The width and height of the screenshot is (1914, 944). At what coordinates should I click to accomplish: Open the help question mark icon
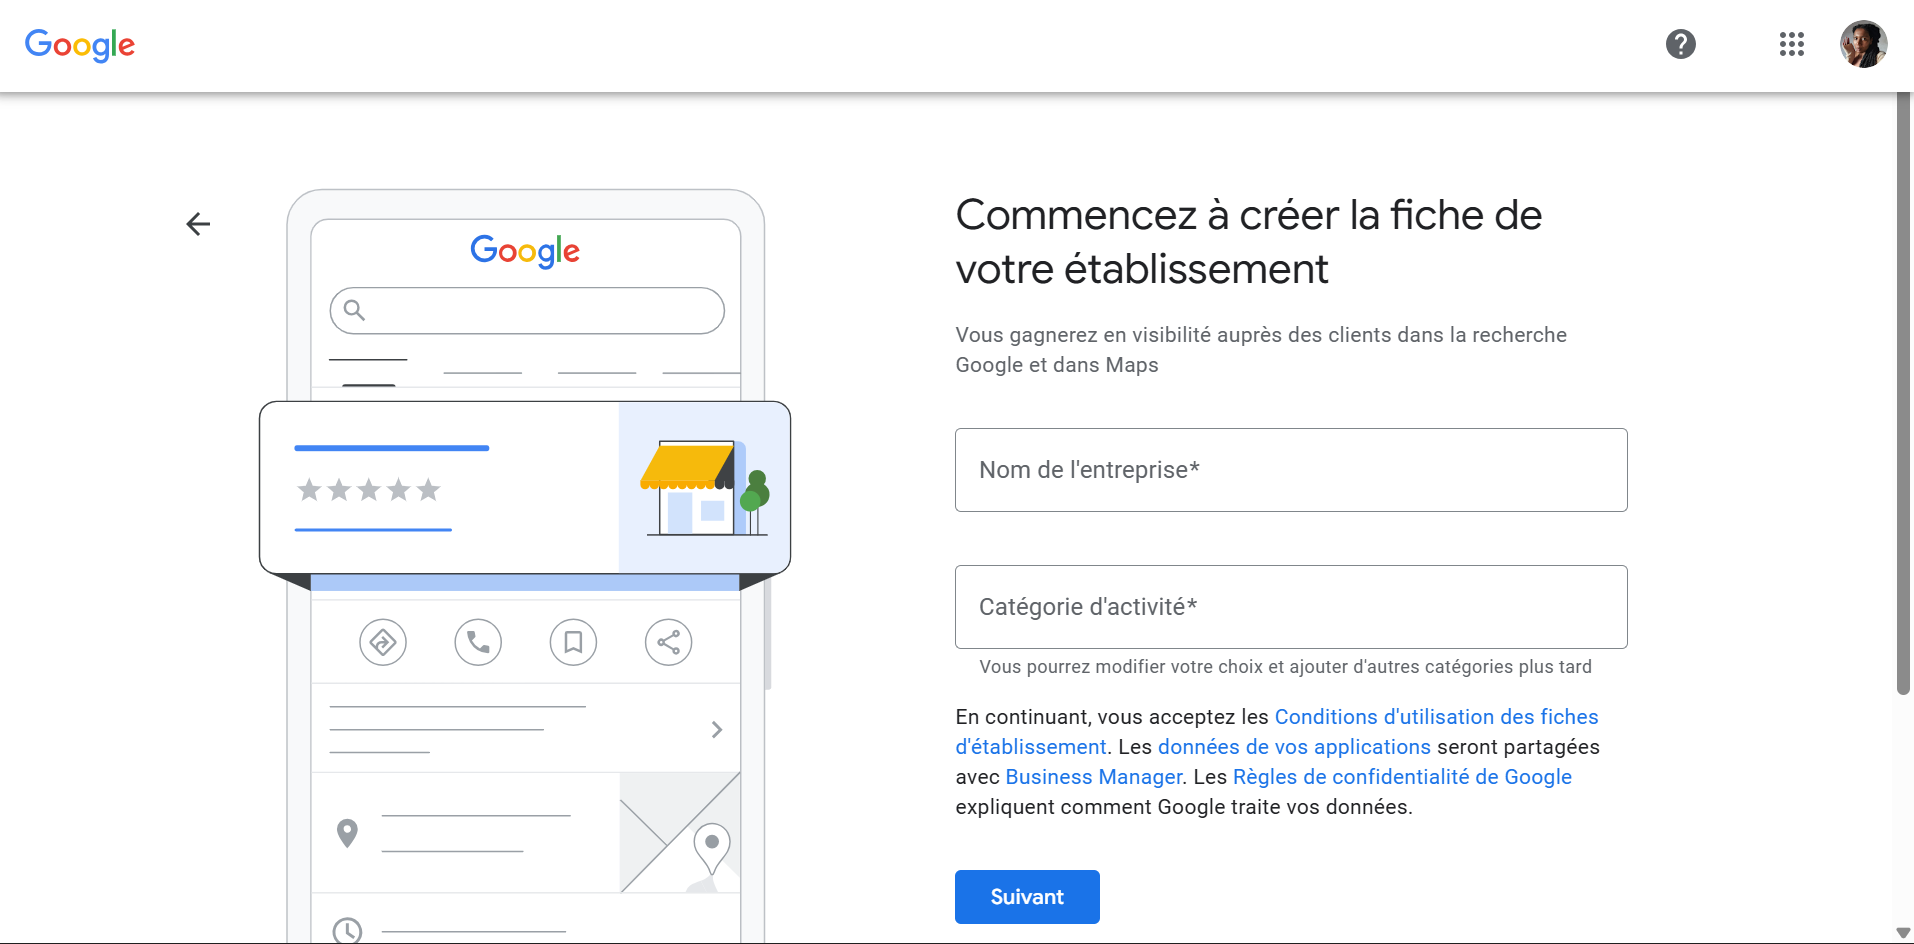(x=1681, y=44)
